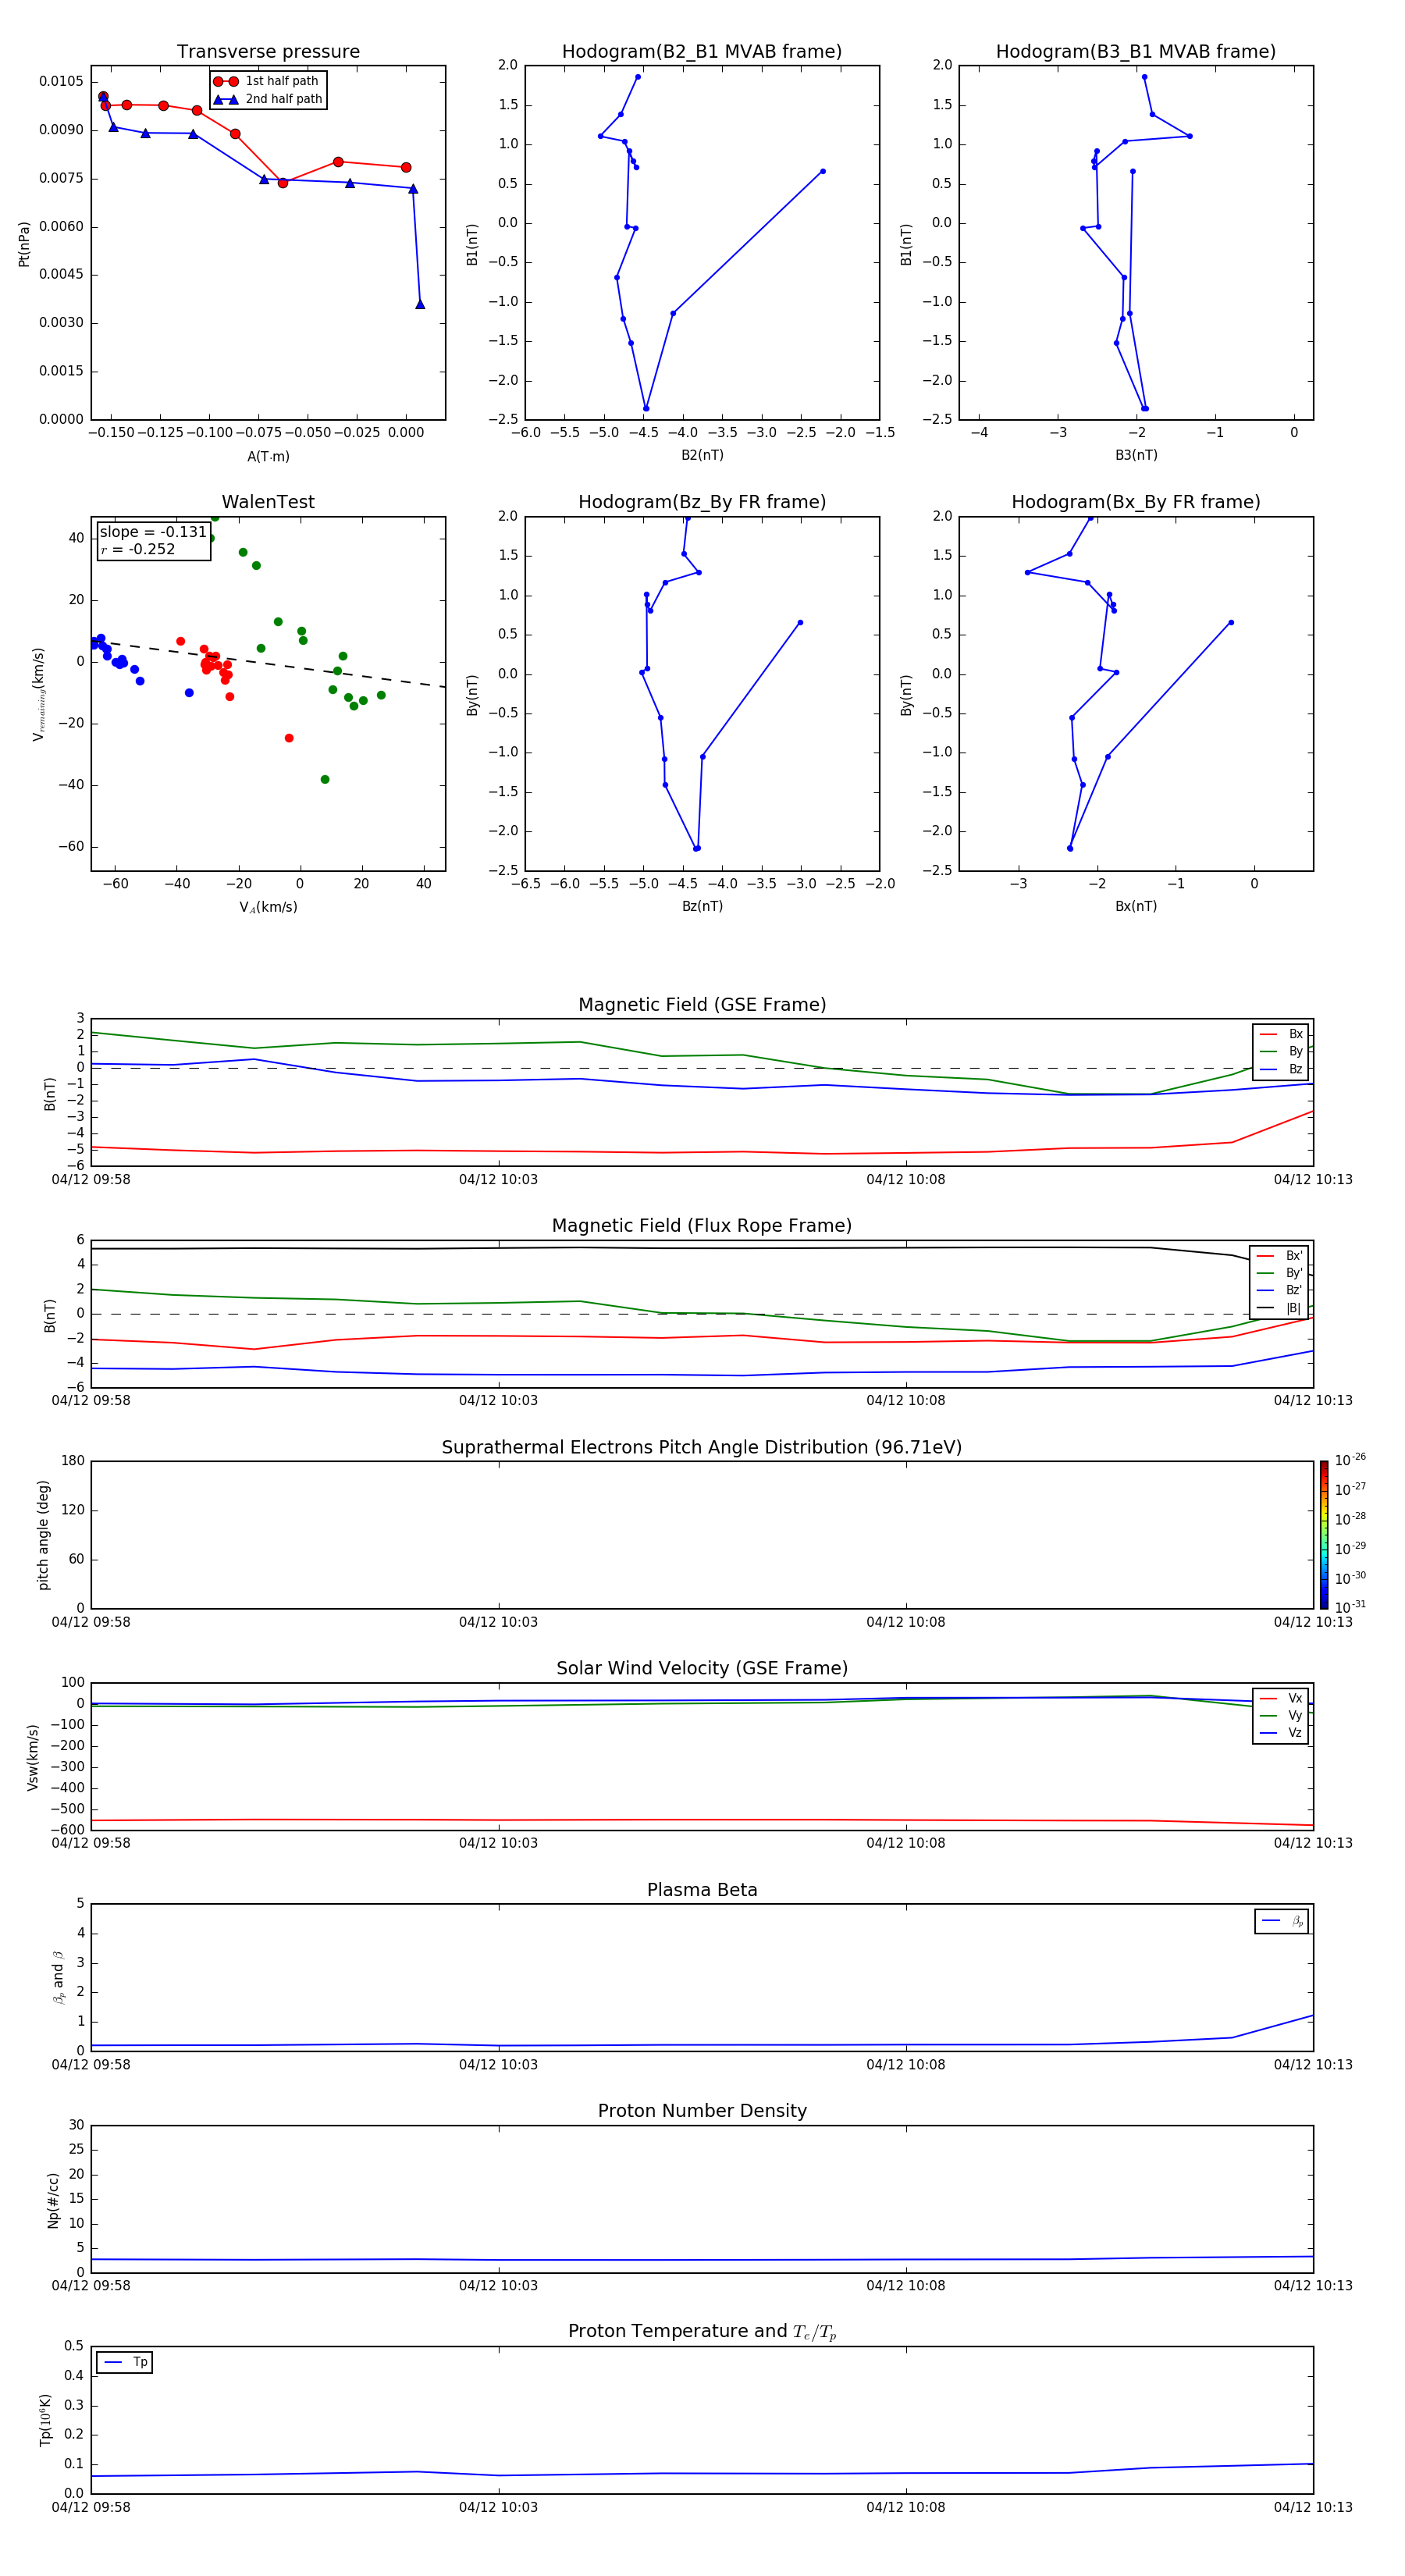Click the 'Bz(nT)' x-axis label
This screenshot has height=2576, width=1405.
pos(702,906)
